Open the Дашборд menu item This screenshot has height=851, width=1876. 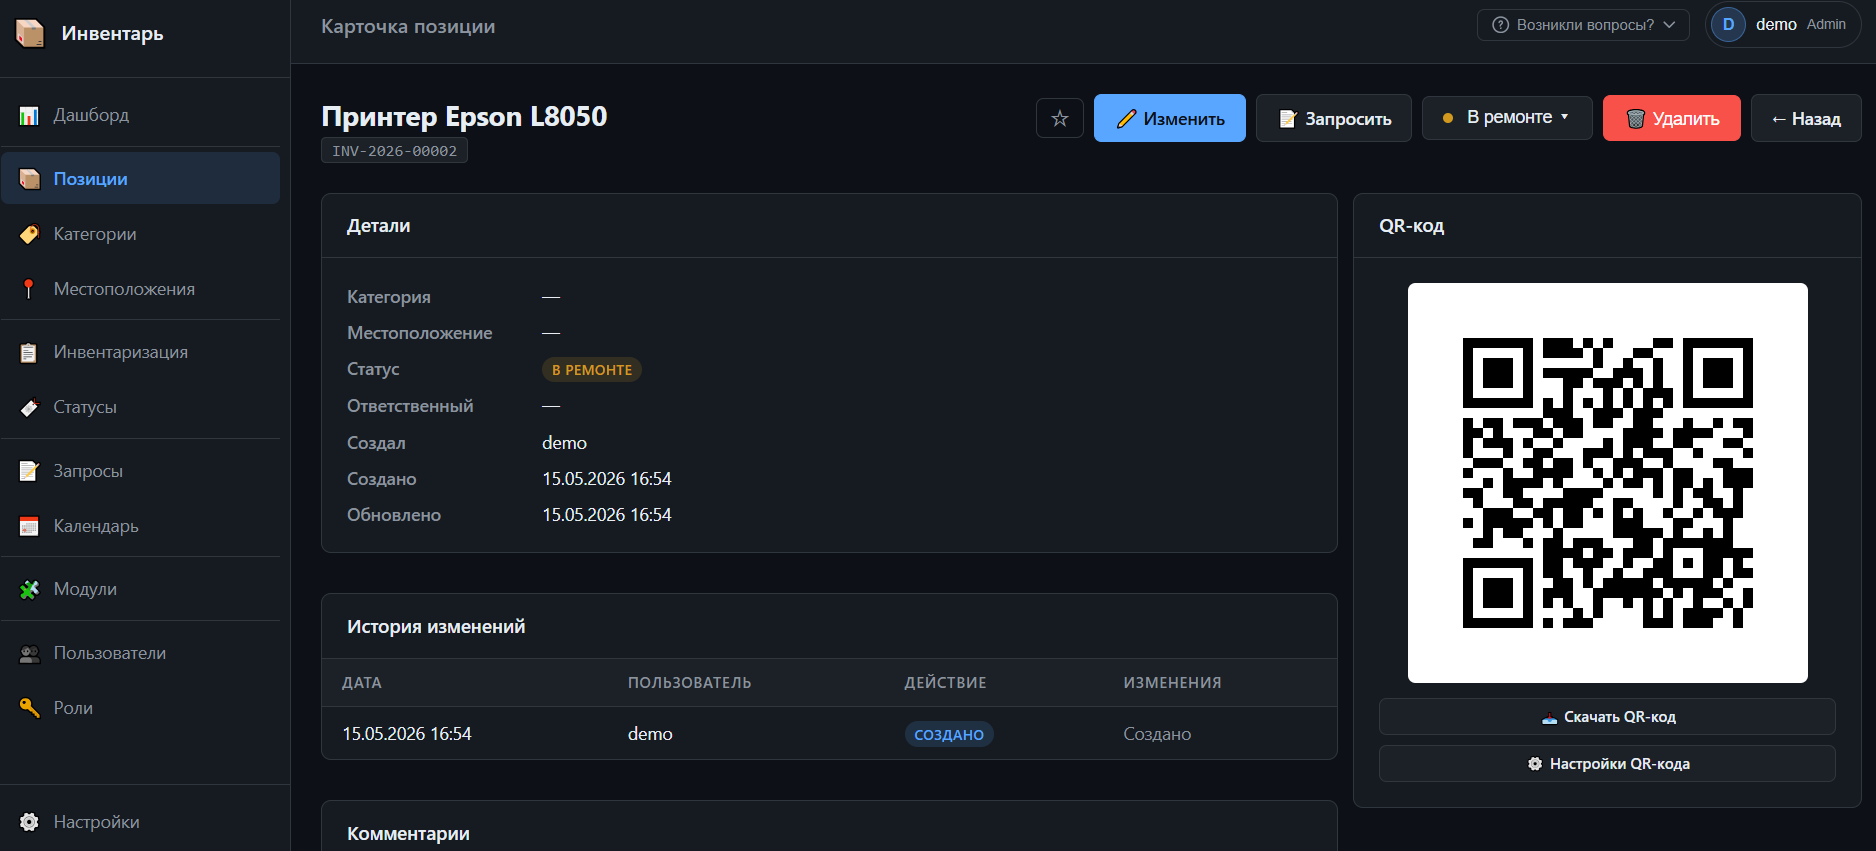pos(140,115)
